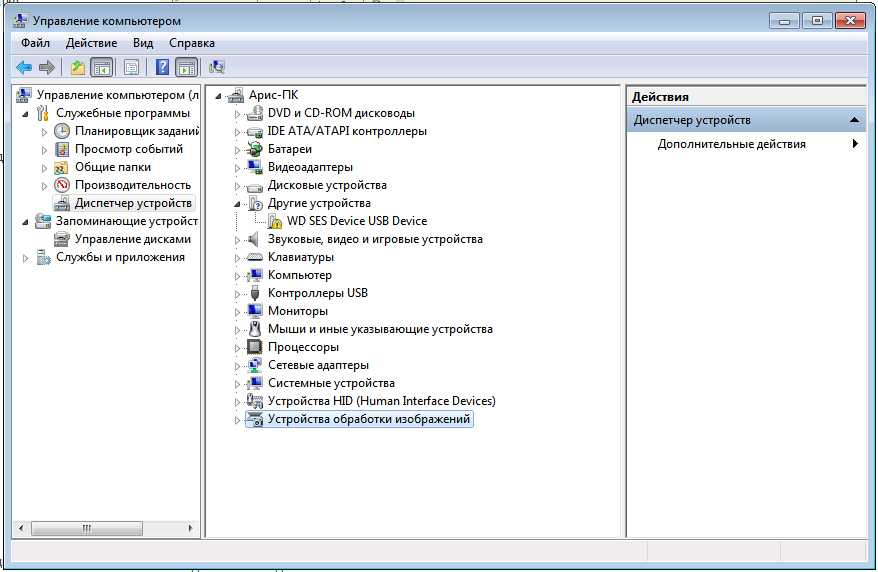Expand DVD и CD-ROM дисководы node
The image size is (878, 572).
pyautogui.click(x=237, y=114)
